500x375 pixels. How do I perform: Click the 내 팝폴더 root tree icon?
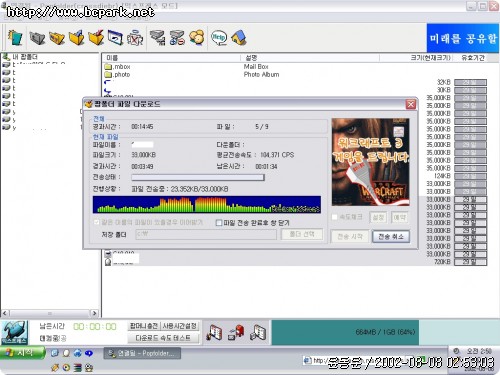(6, 57)
